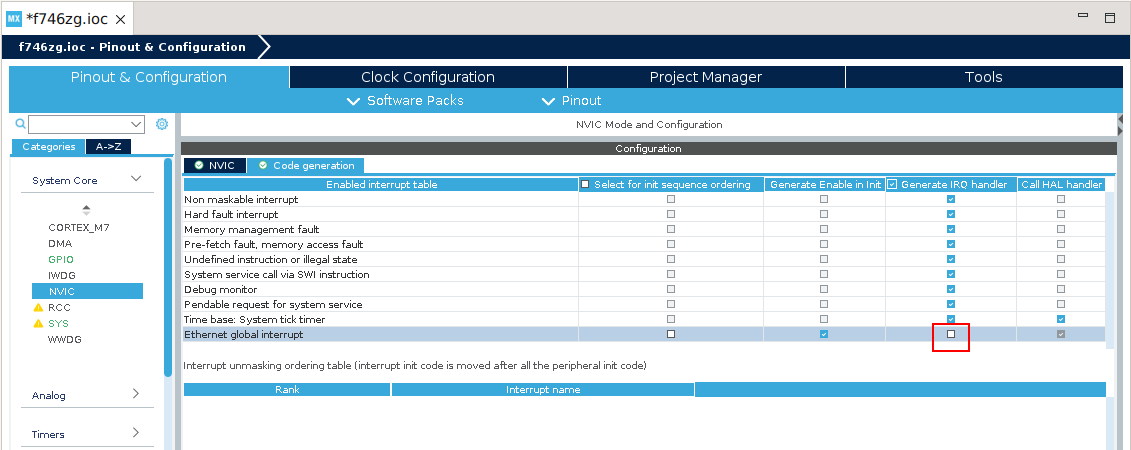Switch to the Clock Configuration tab
Image resolution: width=1131 pixels, height=450 pixels.
[x=427, y=77]
